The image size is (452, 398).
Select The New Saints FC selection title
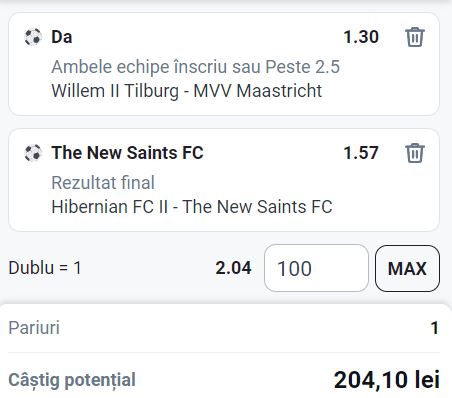click(127, 153)
